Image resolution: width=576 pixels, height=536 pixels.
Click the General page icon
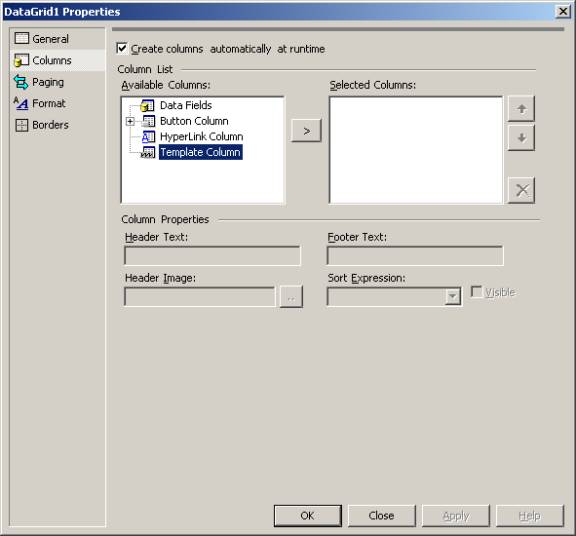[21, 38]
